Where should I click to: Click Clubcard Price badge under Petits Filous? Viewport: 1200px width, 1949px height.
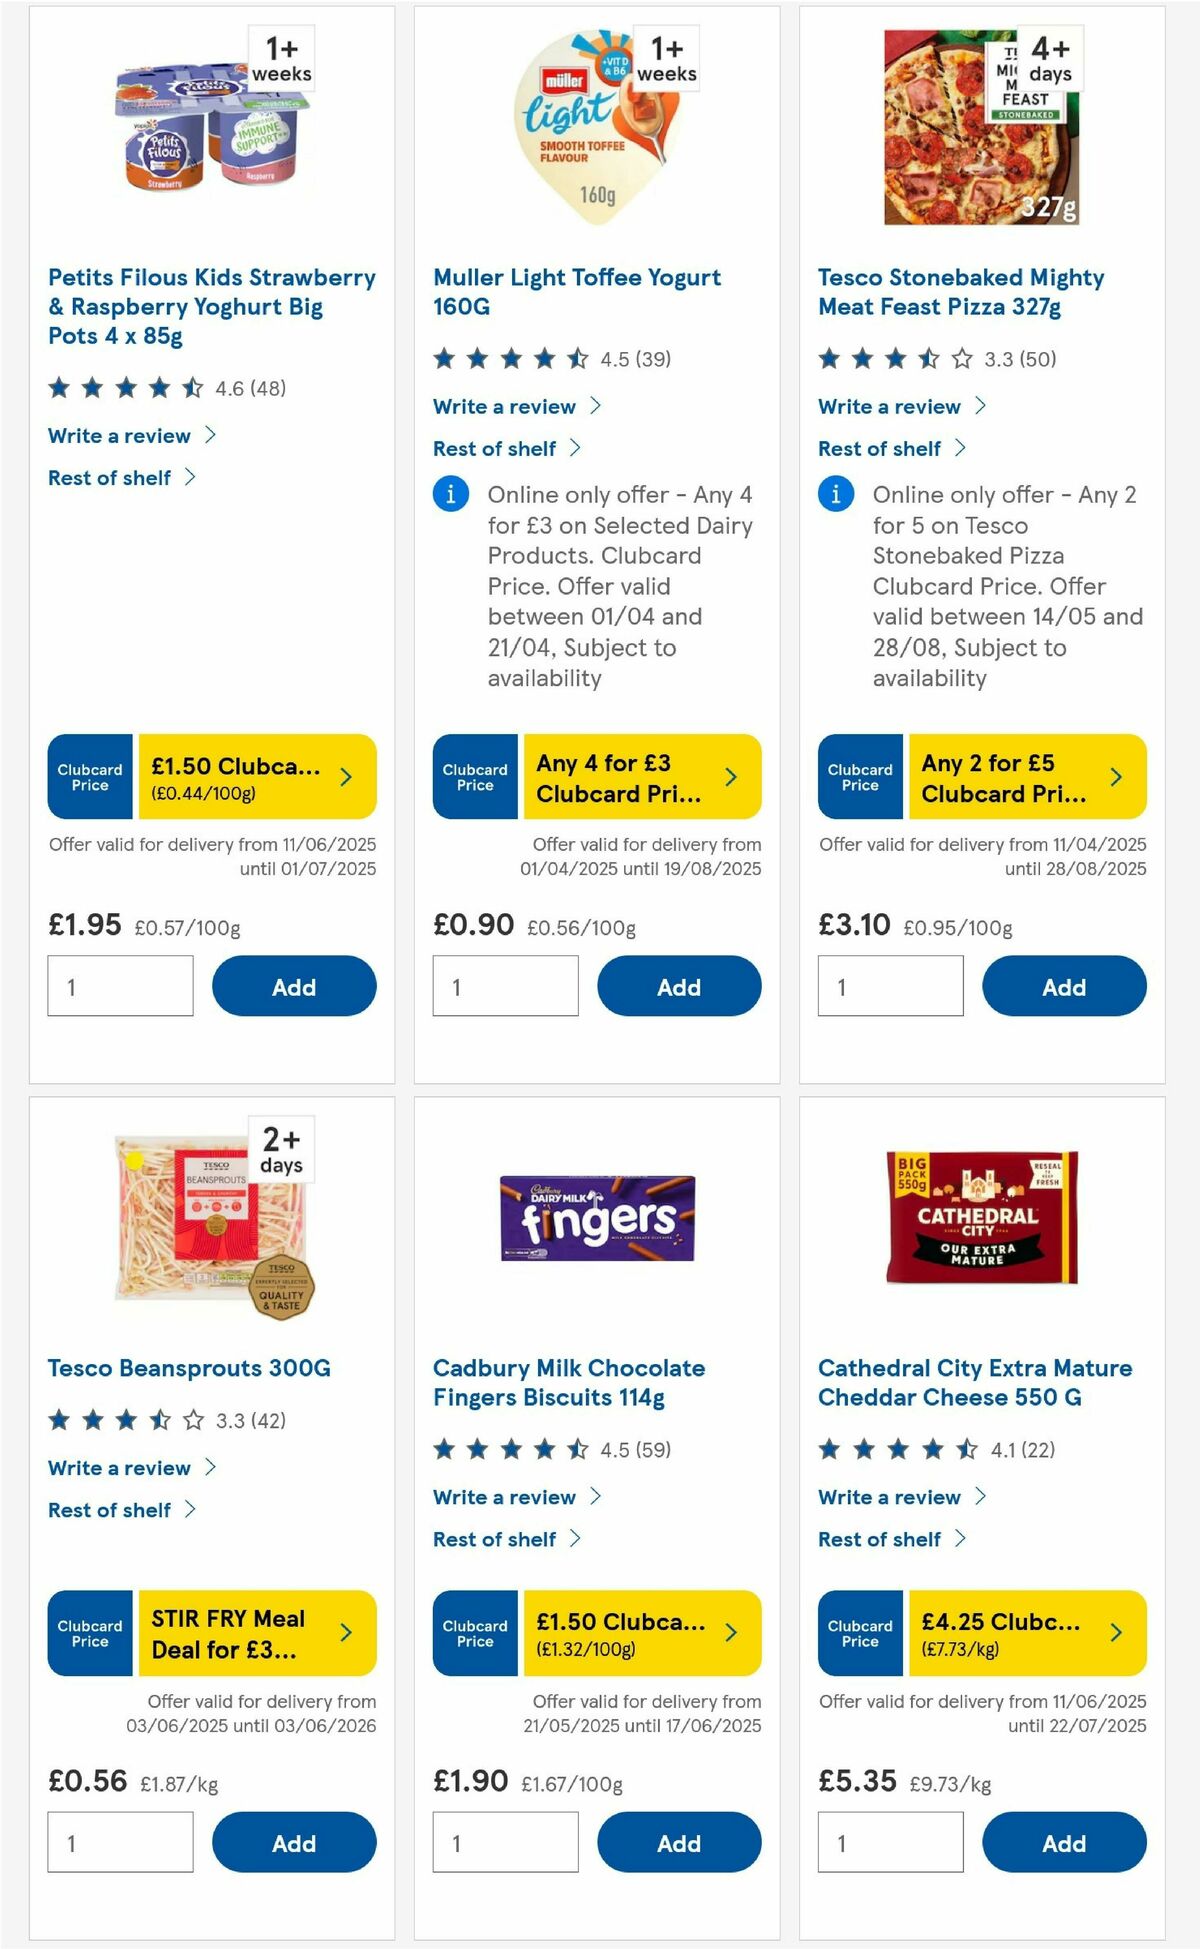tap(89, 777)
